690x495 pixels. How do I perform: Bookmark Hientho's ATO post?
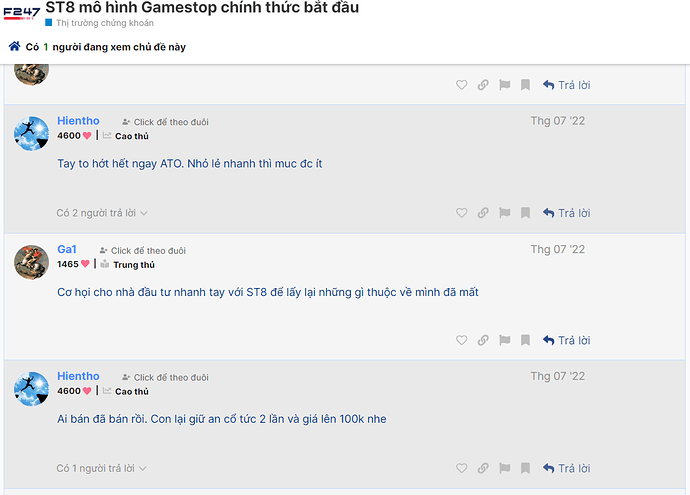(525, 213)
